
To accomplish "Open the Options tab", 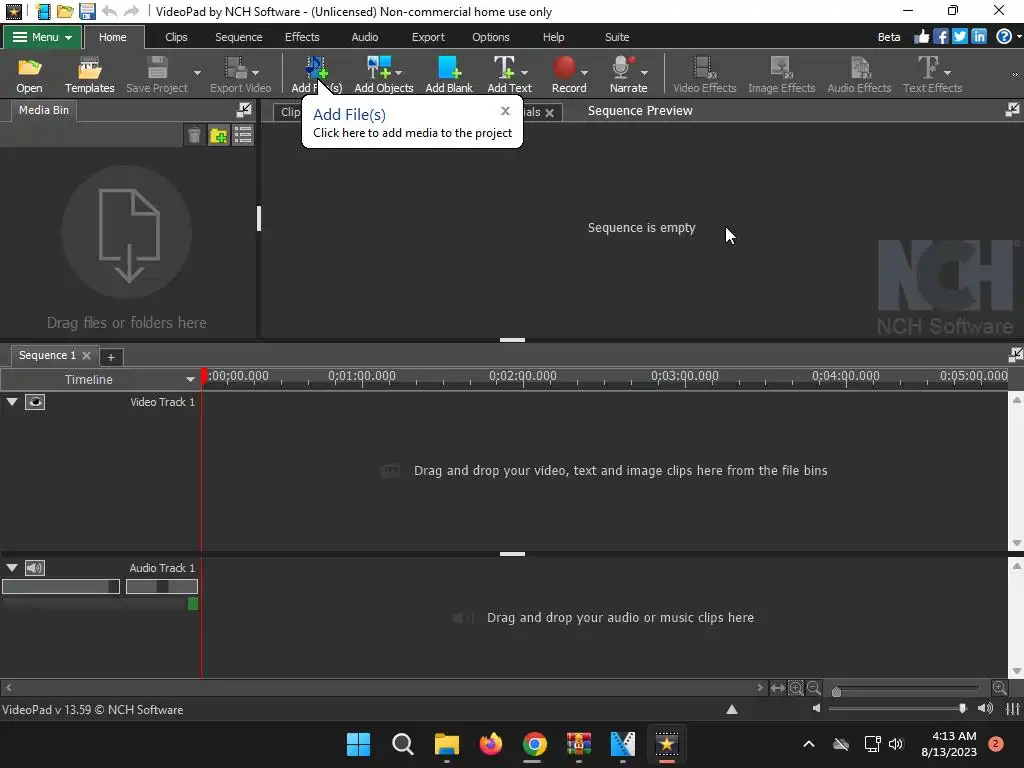I will (490, 37).
